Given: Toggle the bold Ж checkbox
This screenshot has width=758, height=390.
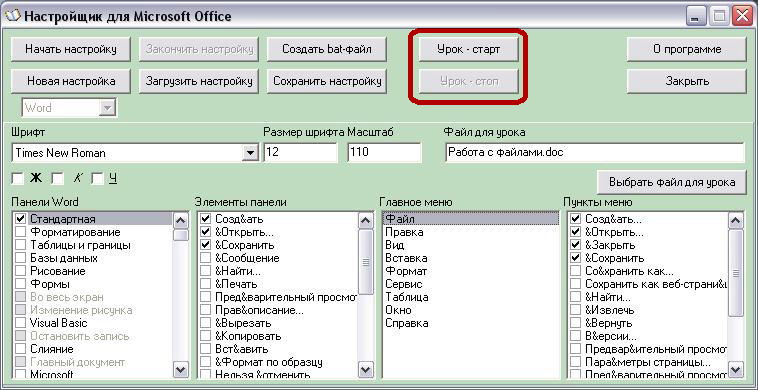Looking at the screenshot, I should pos(18,179).
